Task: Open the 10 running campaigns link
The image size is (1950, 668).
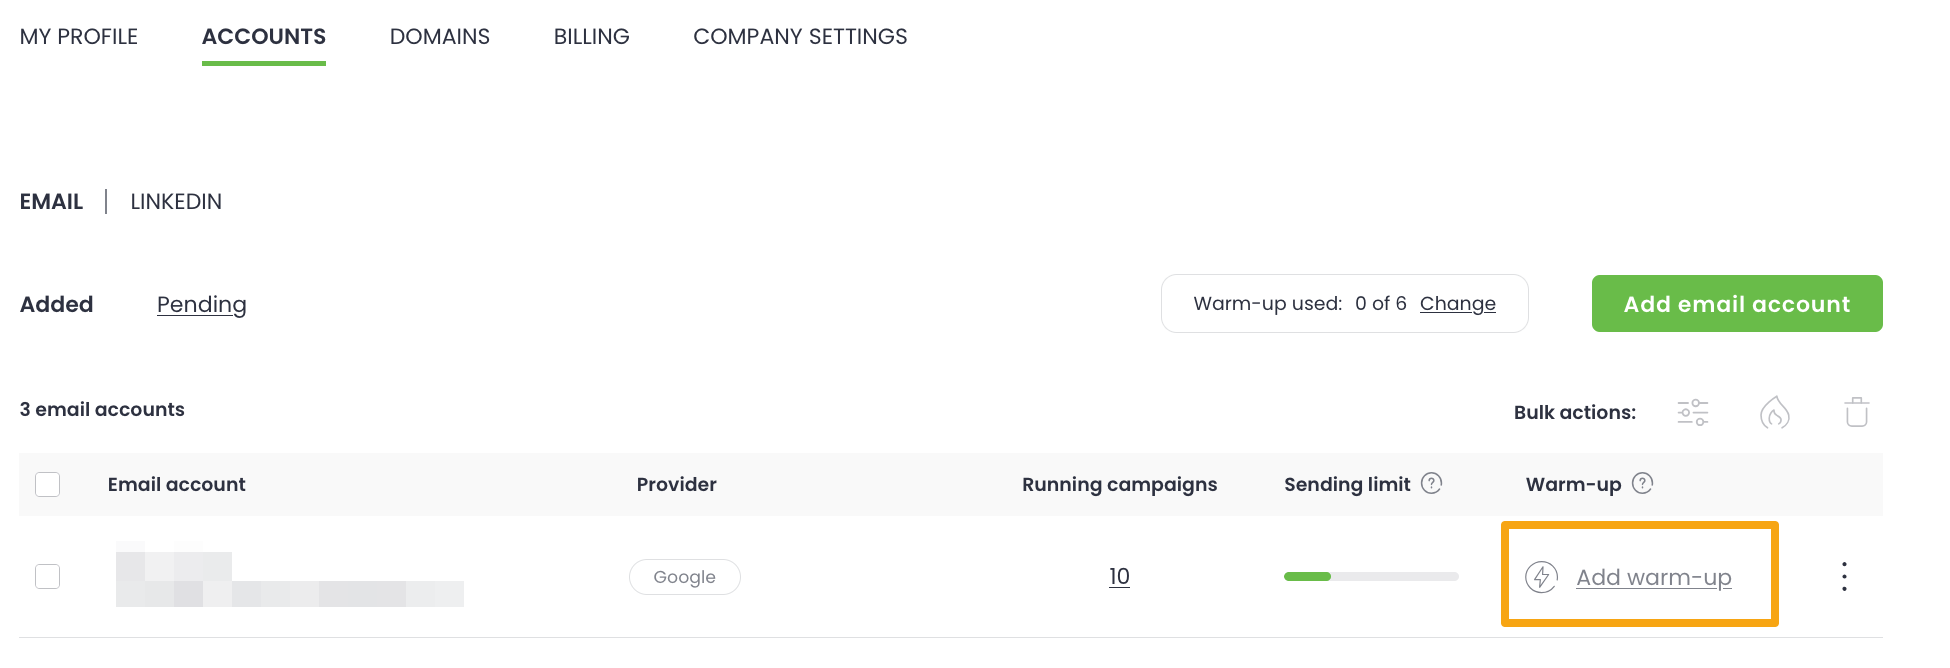Action: click(x=1119, y=577)
